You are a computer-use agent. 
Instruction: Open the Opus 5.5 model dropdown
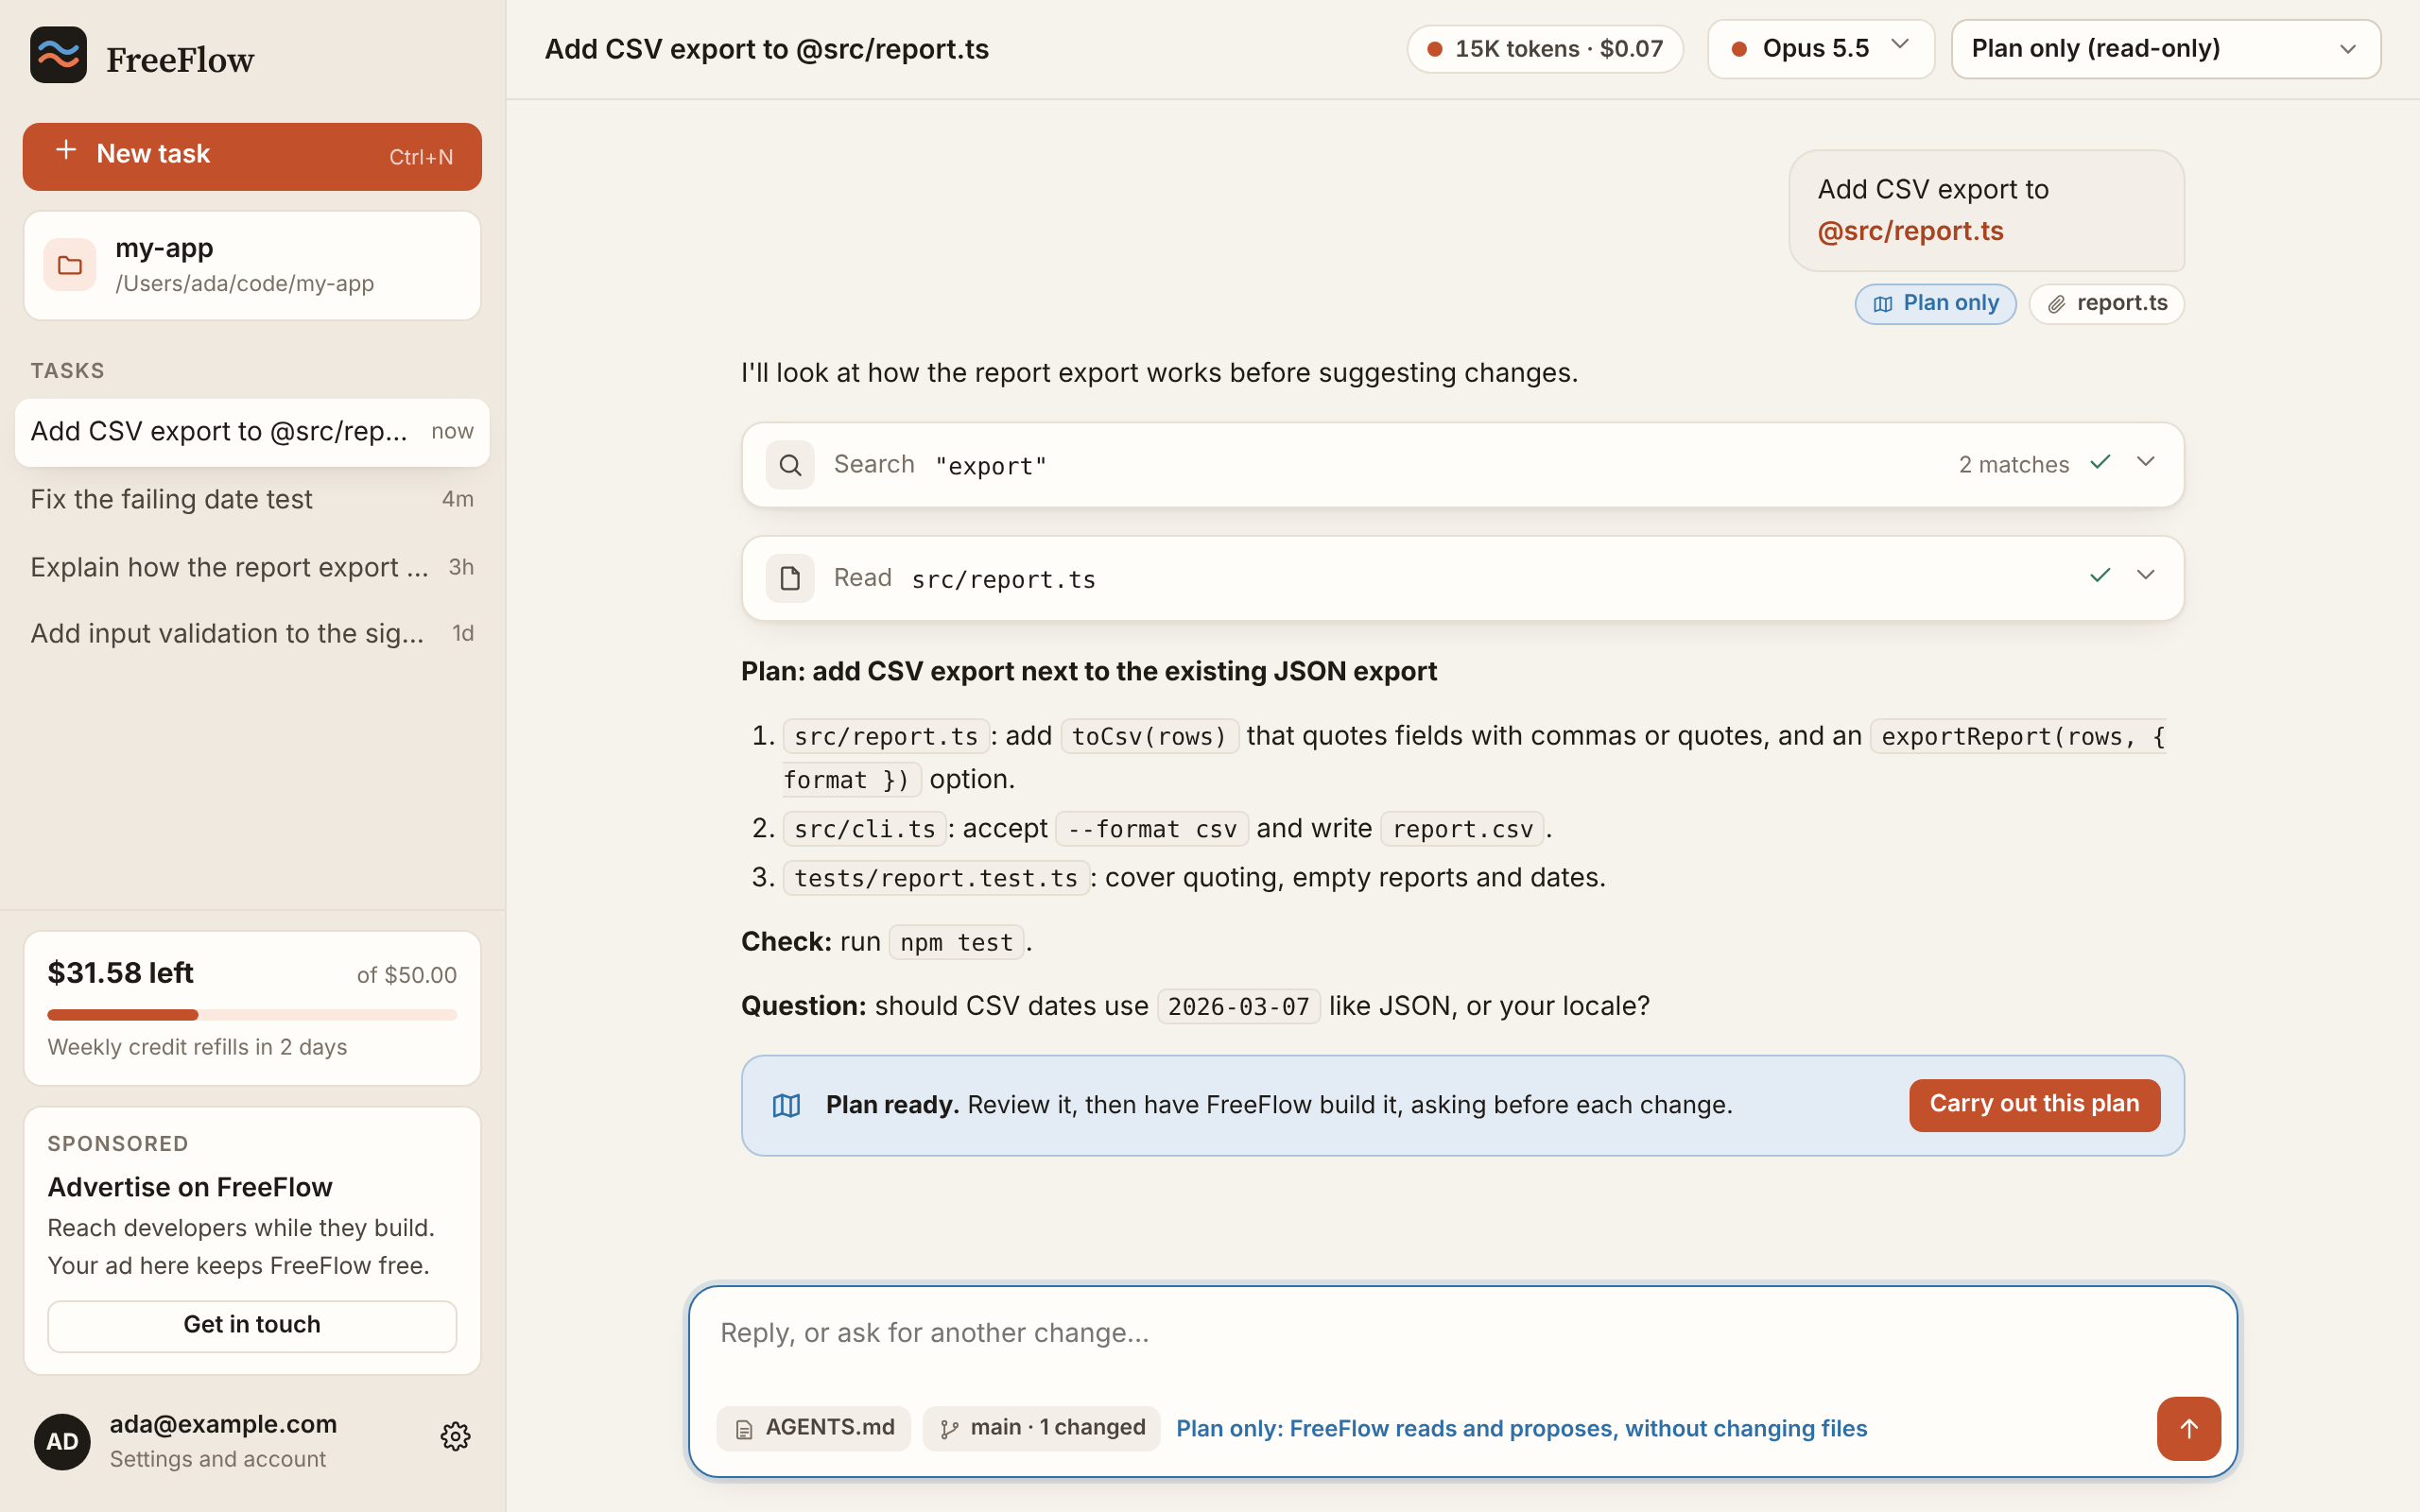pos(1821,49)
